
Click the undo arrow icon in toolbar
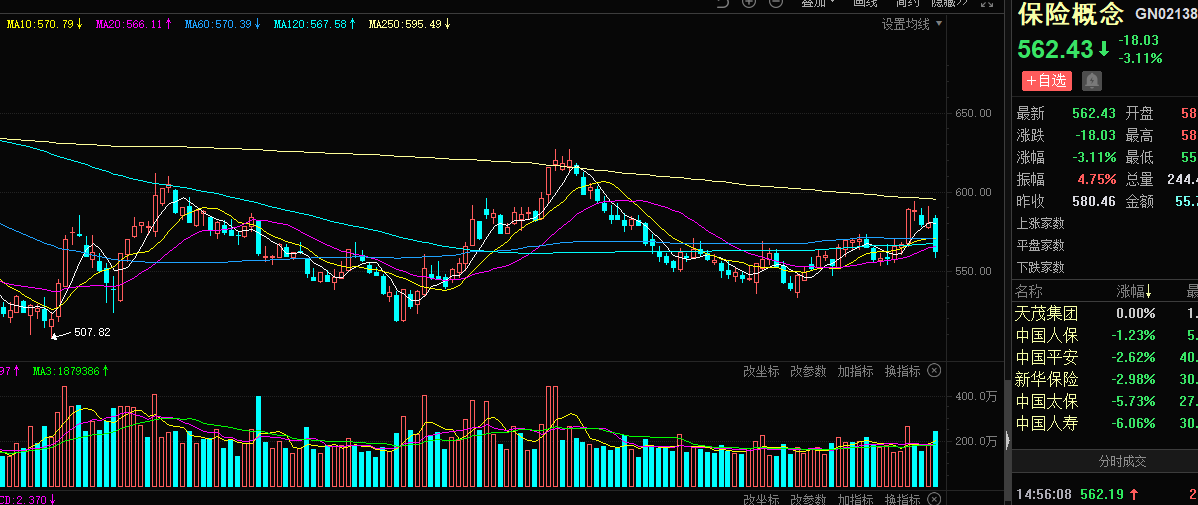coord(723,3)
